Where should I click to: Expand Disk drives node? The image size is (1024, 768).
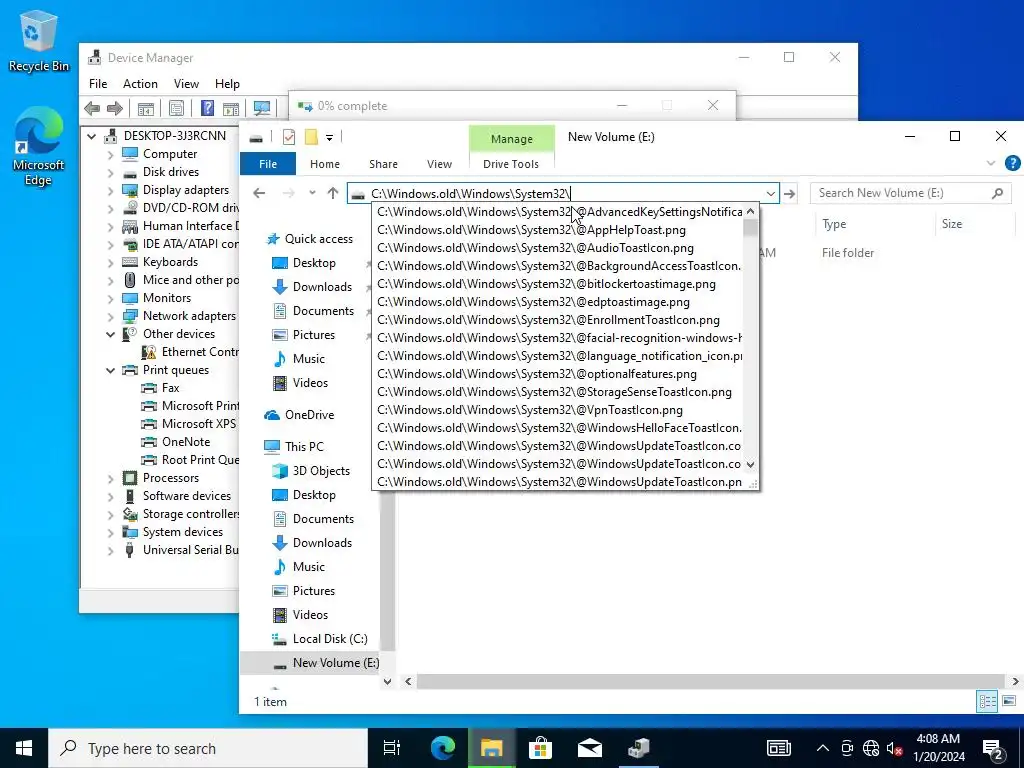pos(110,172)
